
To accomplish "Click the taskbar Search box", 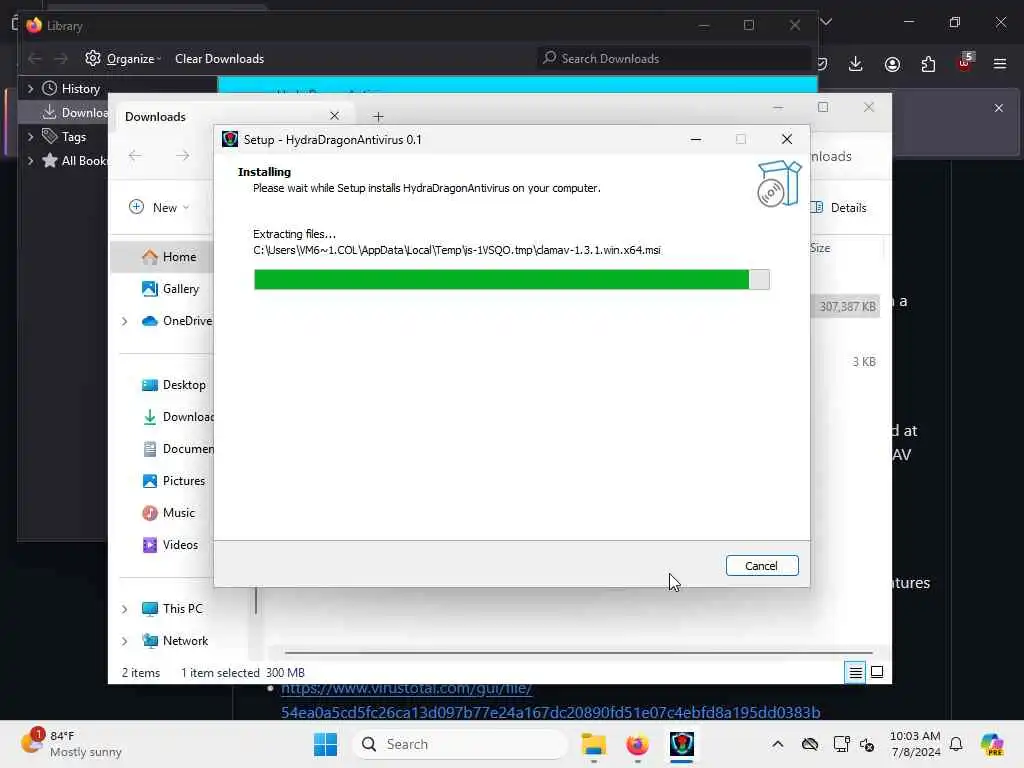I will (x=460, y=744).
